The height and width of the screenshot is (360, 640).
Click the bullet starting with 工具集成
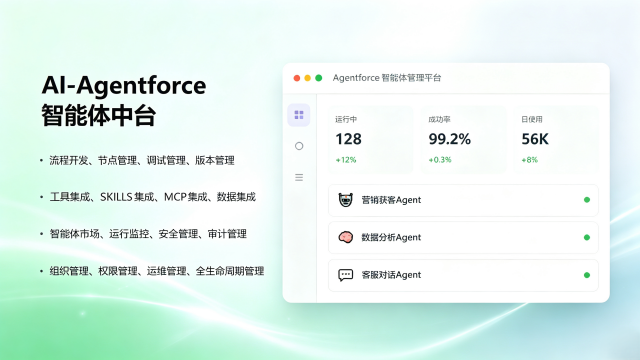(152, 197)
